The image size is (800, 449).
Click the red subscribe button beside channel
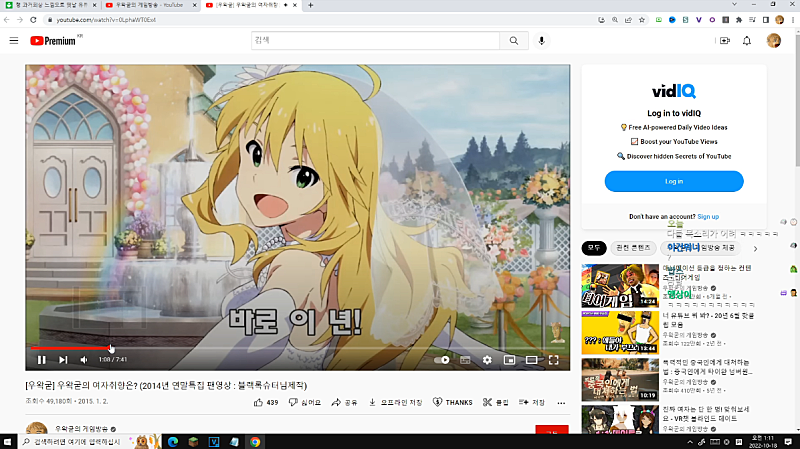click(x=552, y=430)
